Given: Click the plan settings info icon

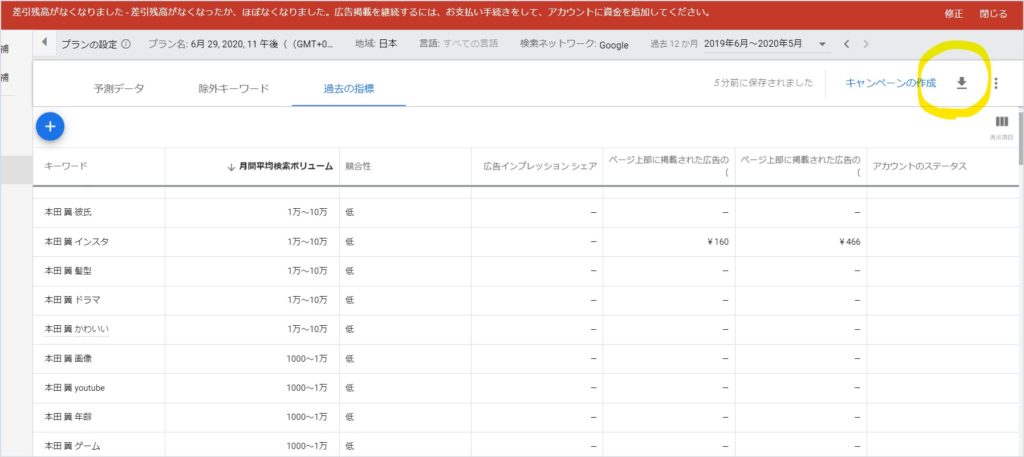Looking at the screenshot, I should point(126,44).
